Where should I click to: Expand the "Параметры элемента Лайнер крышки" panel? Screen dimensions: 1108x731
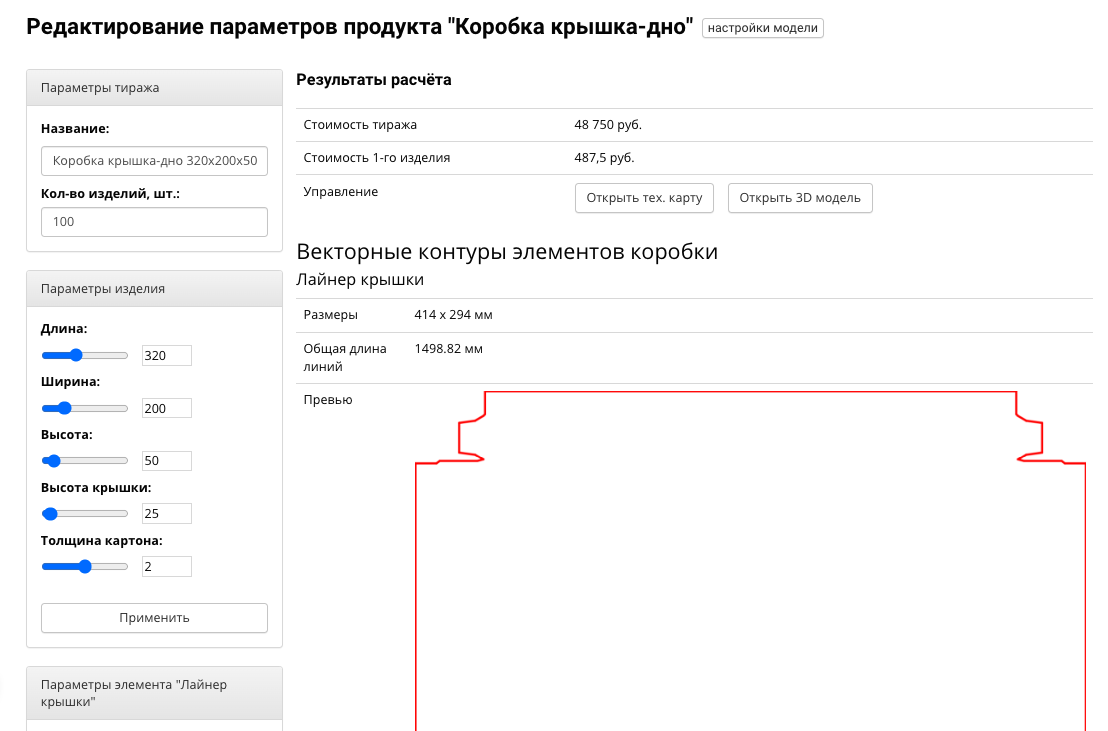coord(154,692)
